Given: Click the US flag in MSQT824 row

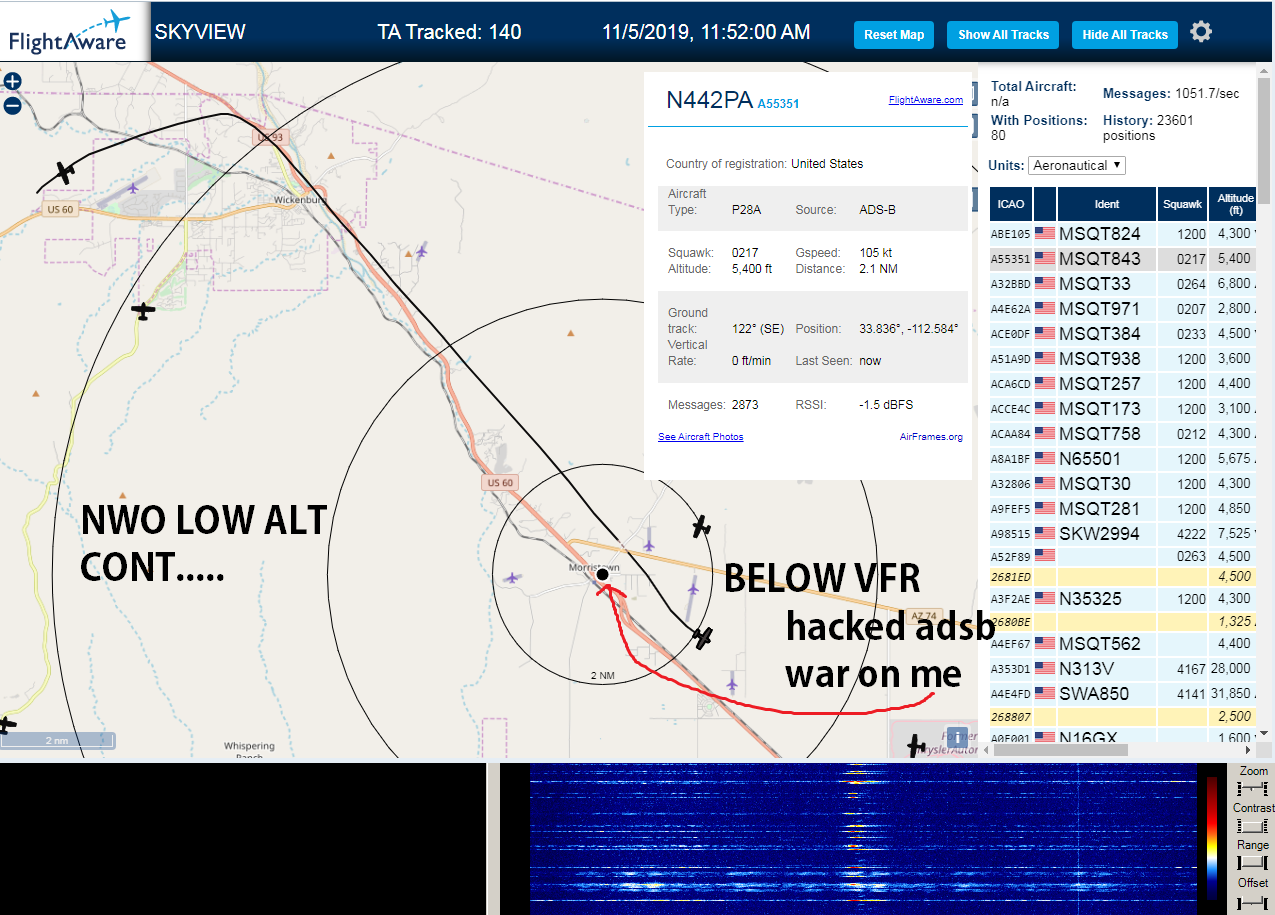Looking at the screenshot, I should pos(1045,234).
